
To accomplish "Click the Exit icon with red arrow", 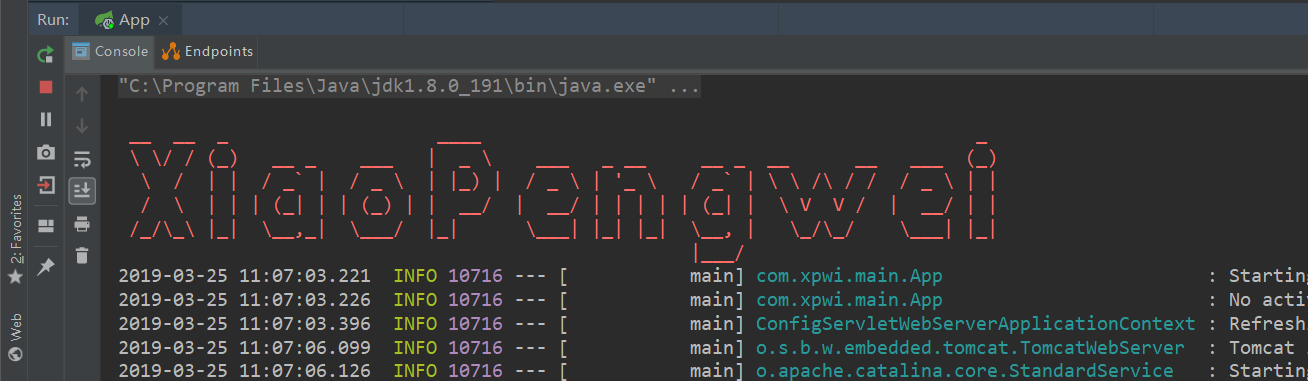I will click(x=45, y=185).
